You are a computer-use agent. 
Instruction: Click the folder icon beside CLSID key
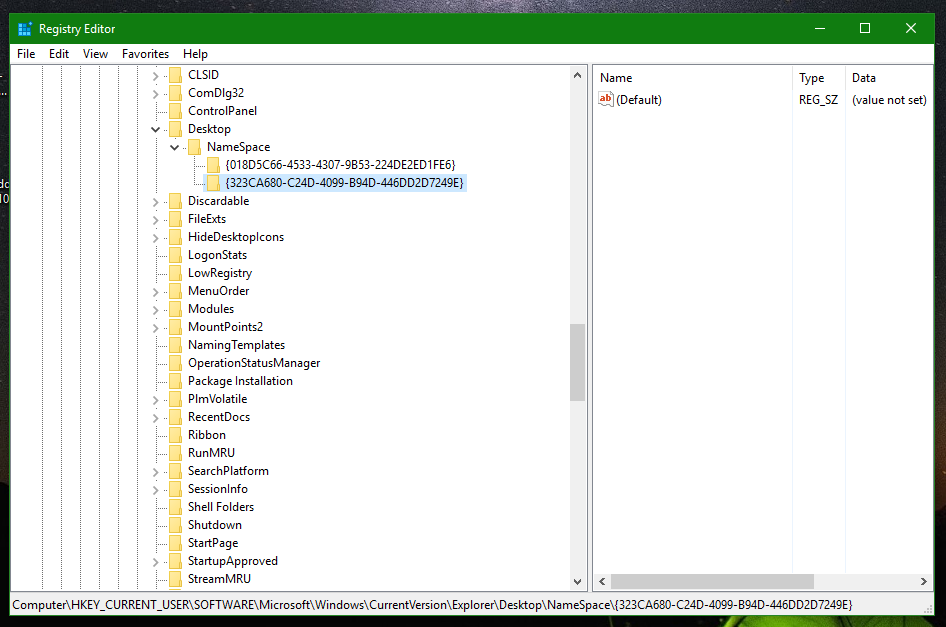click(x=175, y=75)
